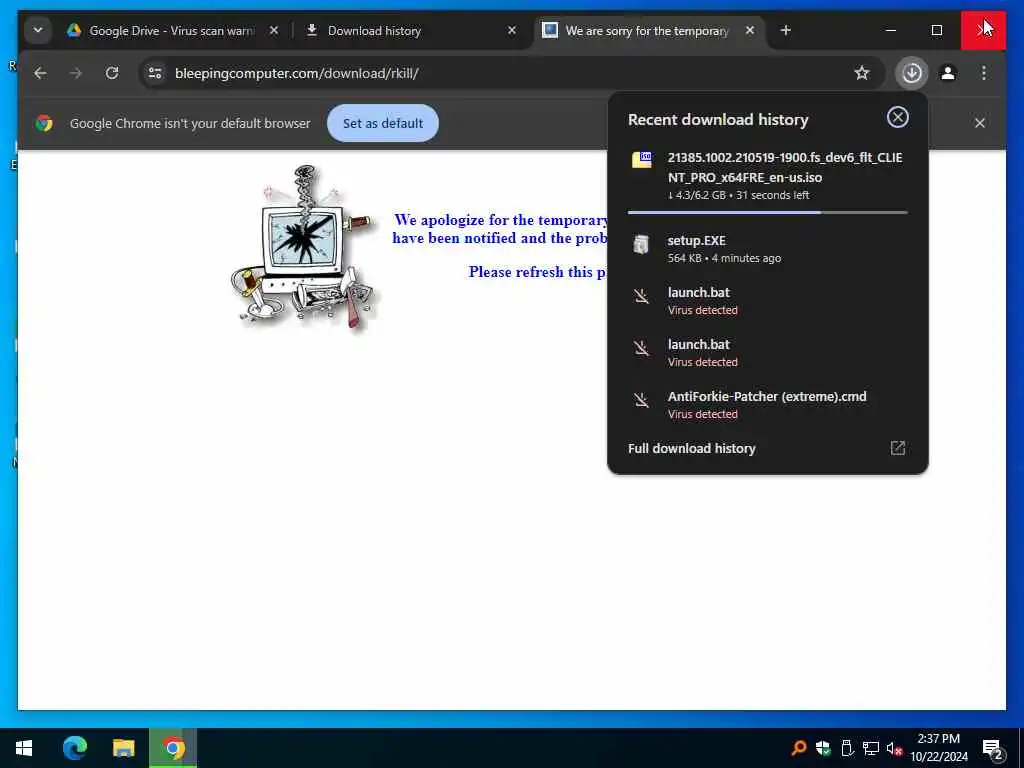Select the 'We are sorry for the temporary' tab
This screenshot has width=1024, height=768.
647,31
